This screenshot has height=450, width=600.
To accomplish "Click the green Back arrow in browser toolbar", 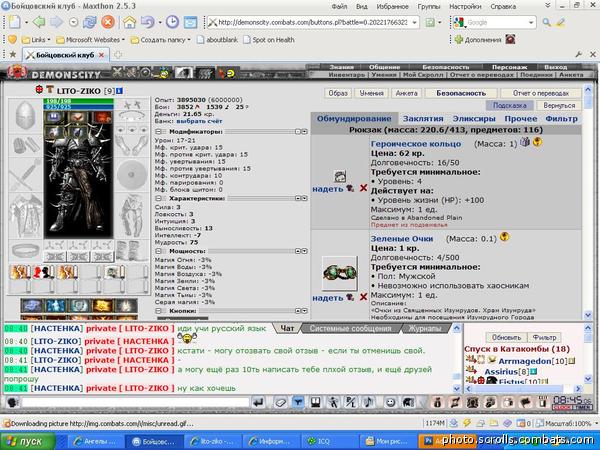I will tap(39, 22).
